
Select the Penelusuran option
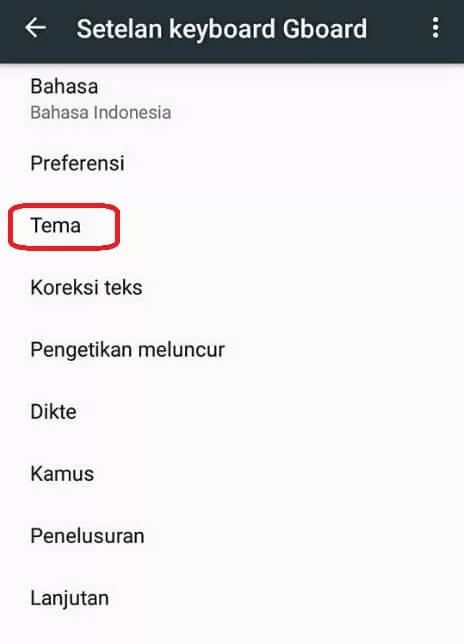point(232,536)
